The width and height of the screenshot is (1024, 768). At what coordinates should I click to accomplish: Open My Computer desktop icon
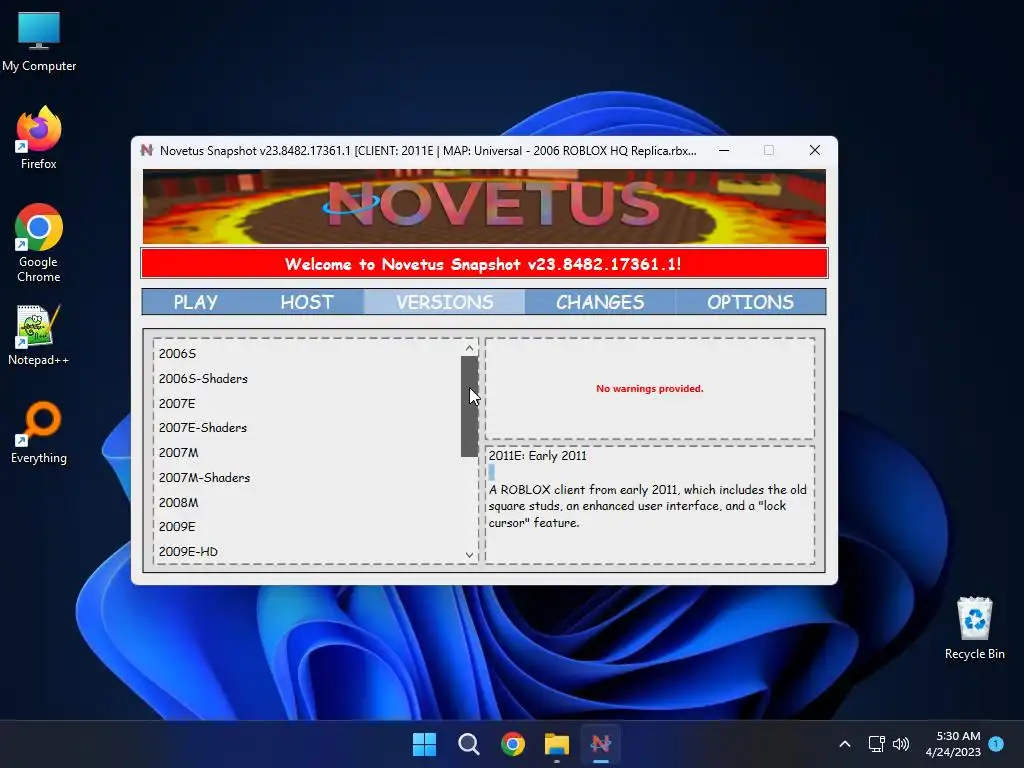[x=39, y=42]
